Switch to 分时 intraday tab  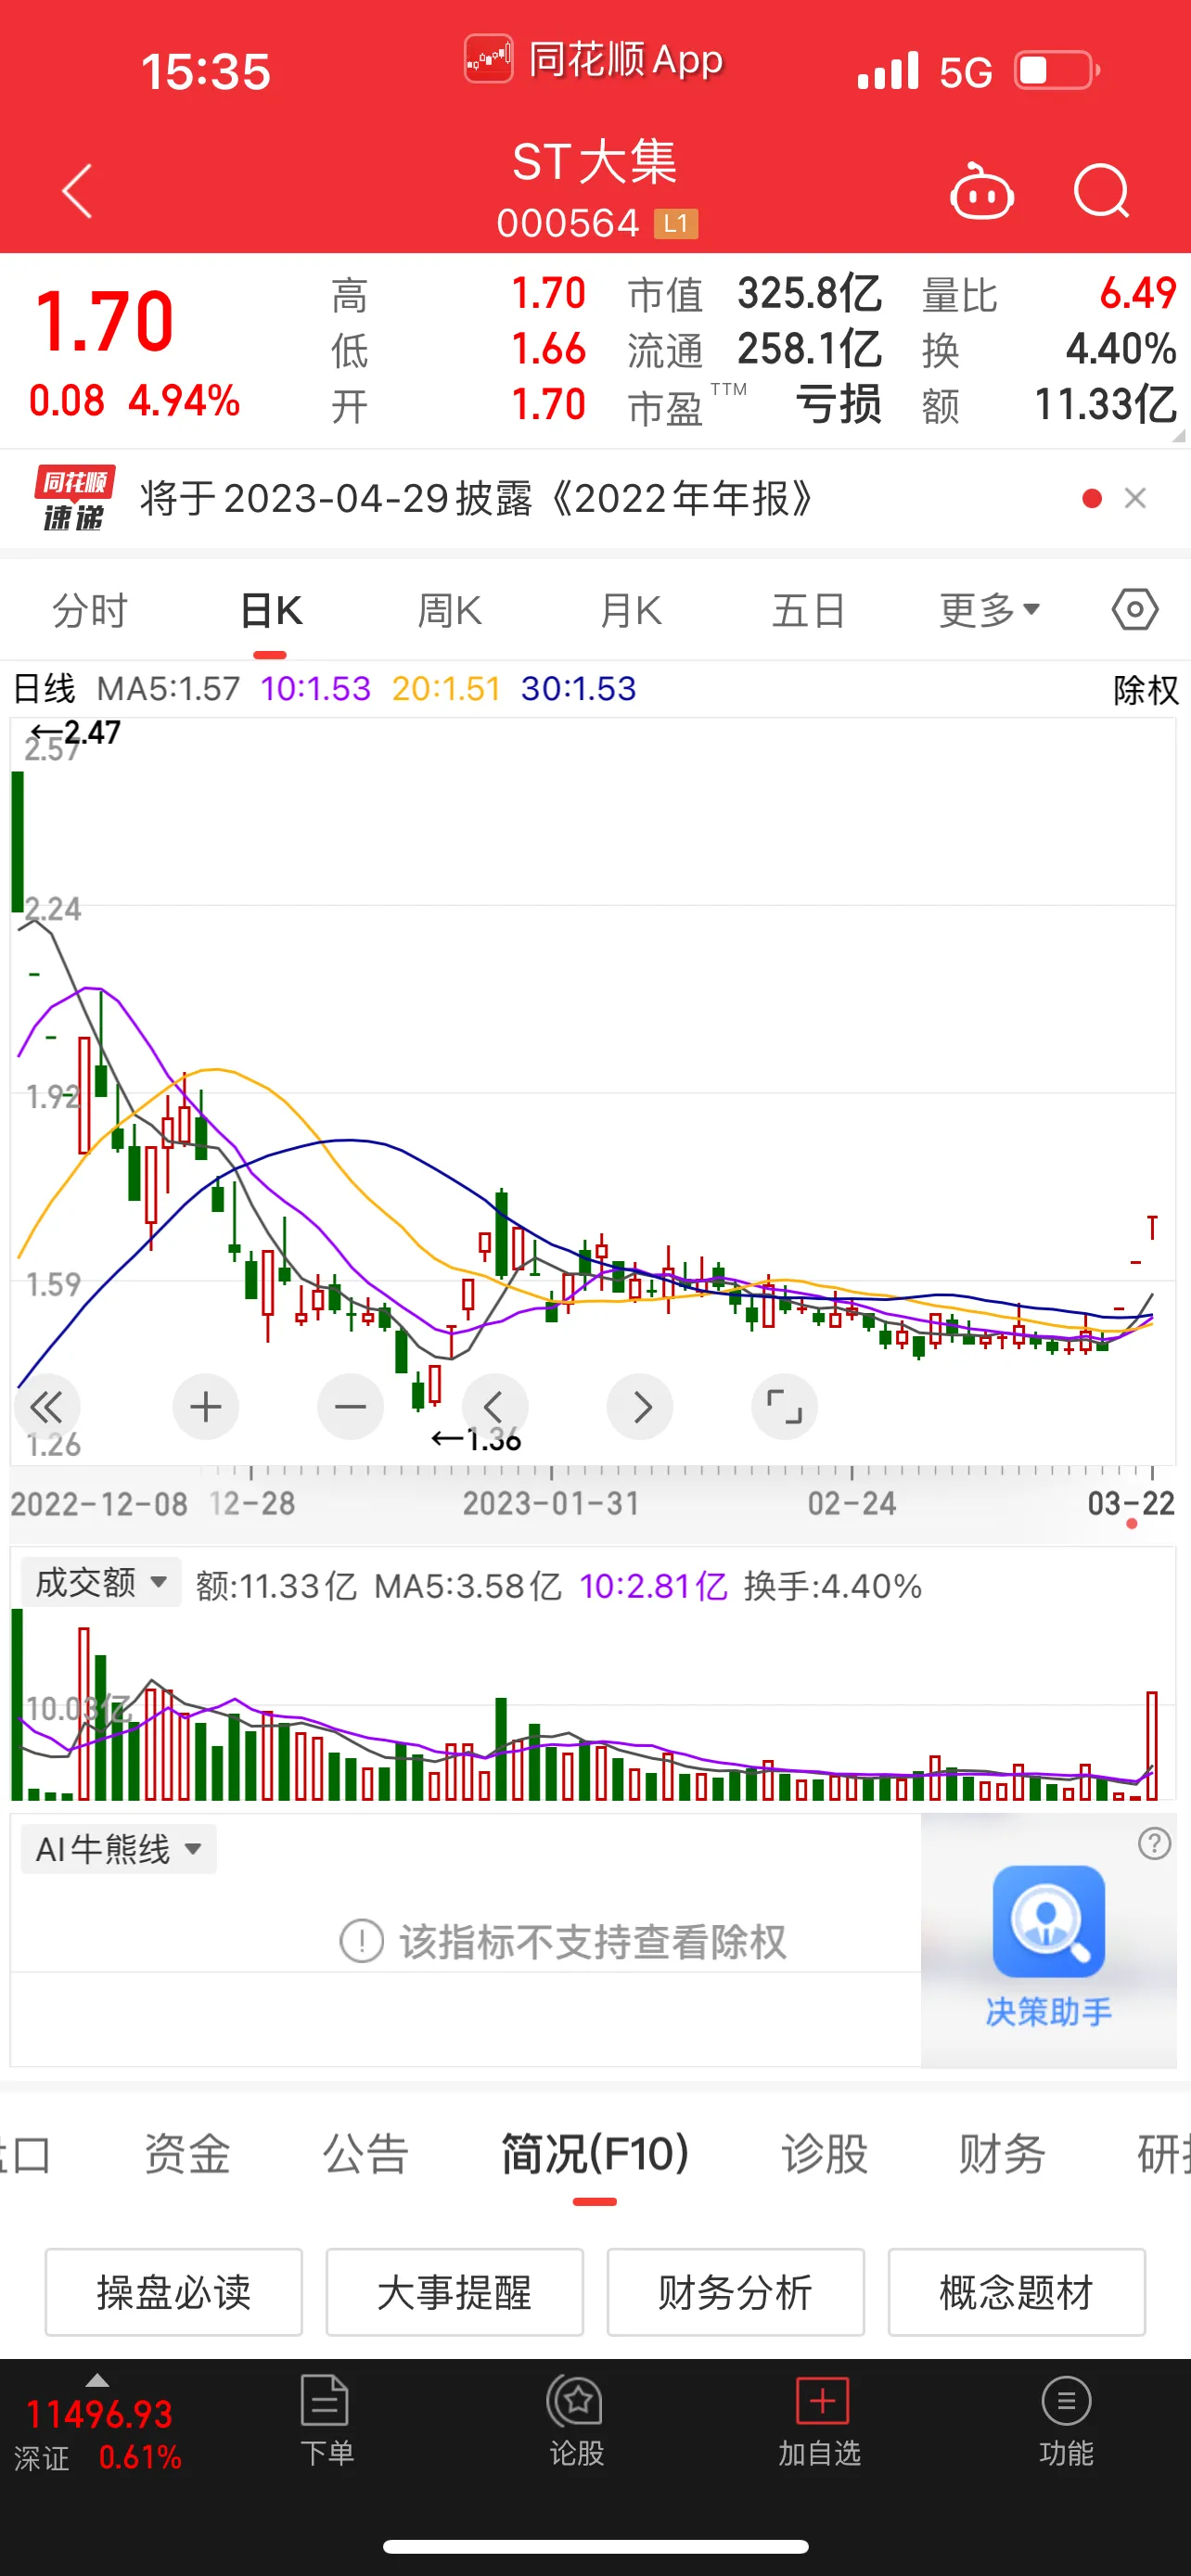point(90,609)
